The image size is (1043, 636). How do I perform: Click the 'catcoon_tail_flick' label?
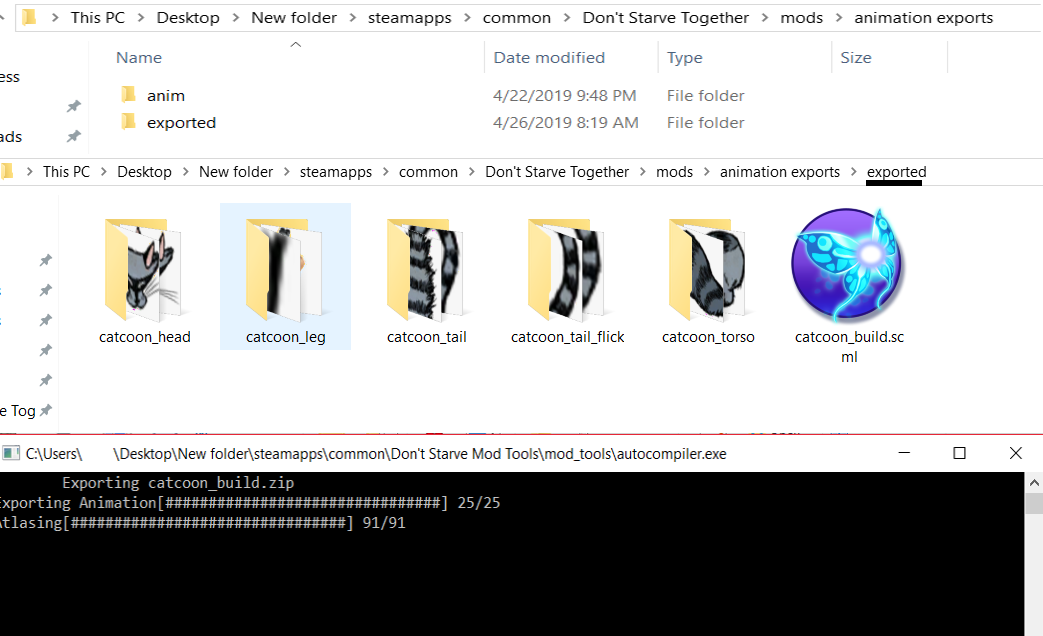point(567,337)
